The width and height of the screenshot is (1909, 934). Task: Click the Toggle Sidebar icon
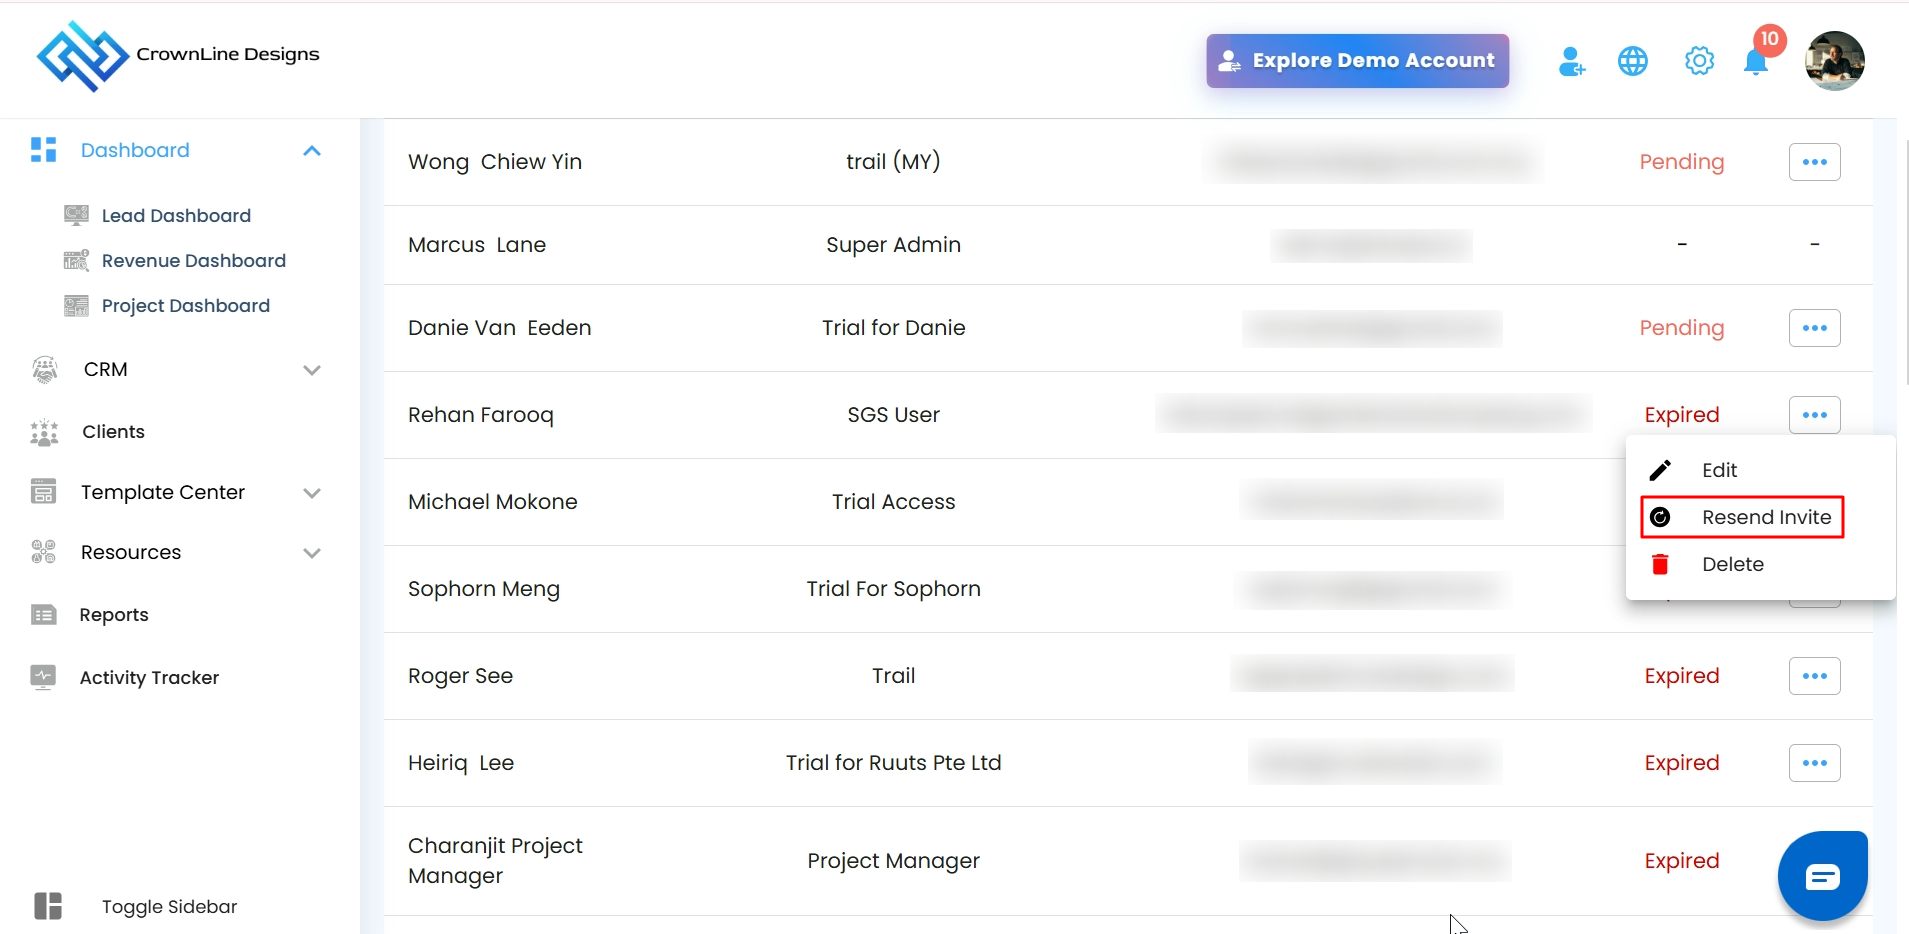[48, 906]
